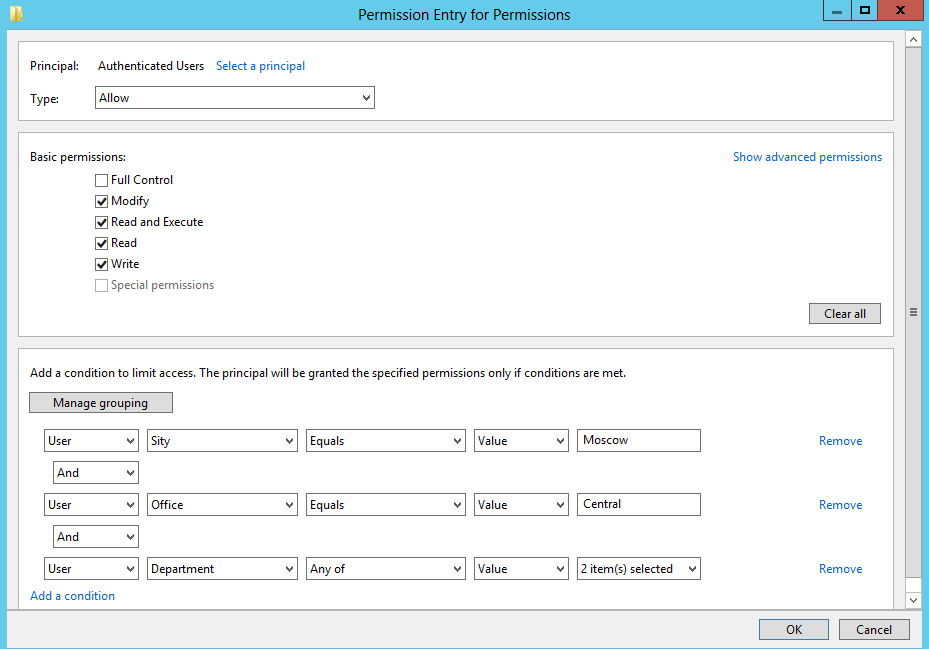Open the Any of operator dropdown

[x=386, y=568]
